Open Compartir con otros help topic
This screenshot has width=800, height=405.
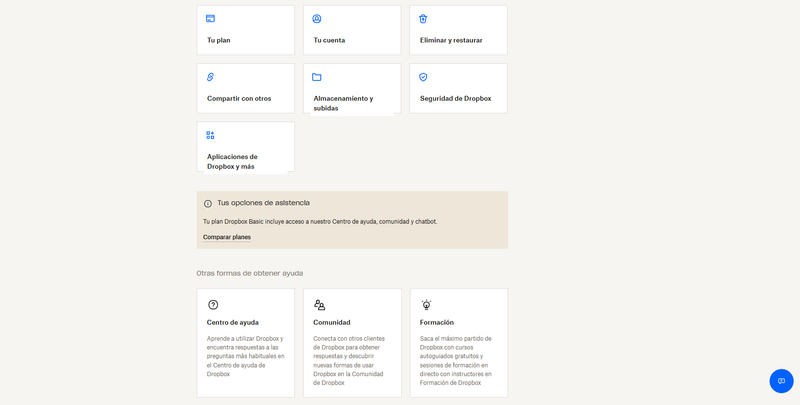pos(239,98)
